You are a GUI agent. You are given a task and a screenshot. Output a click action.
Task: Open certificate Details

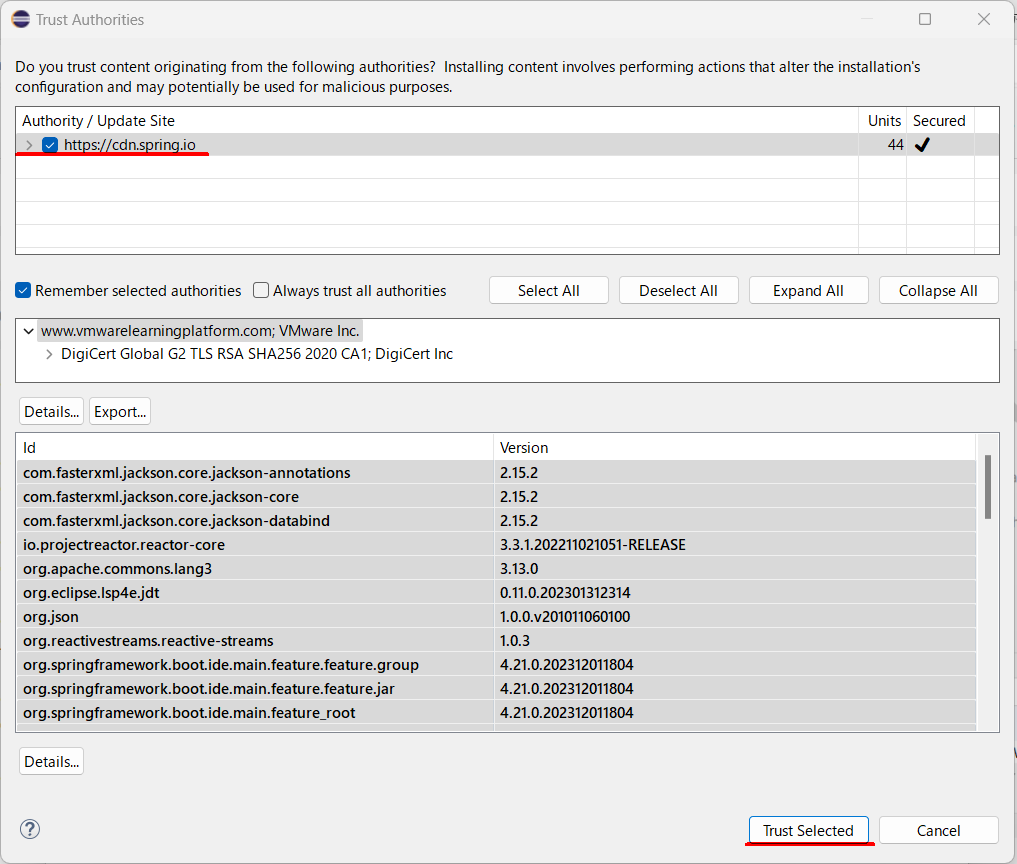(51, 411)
